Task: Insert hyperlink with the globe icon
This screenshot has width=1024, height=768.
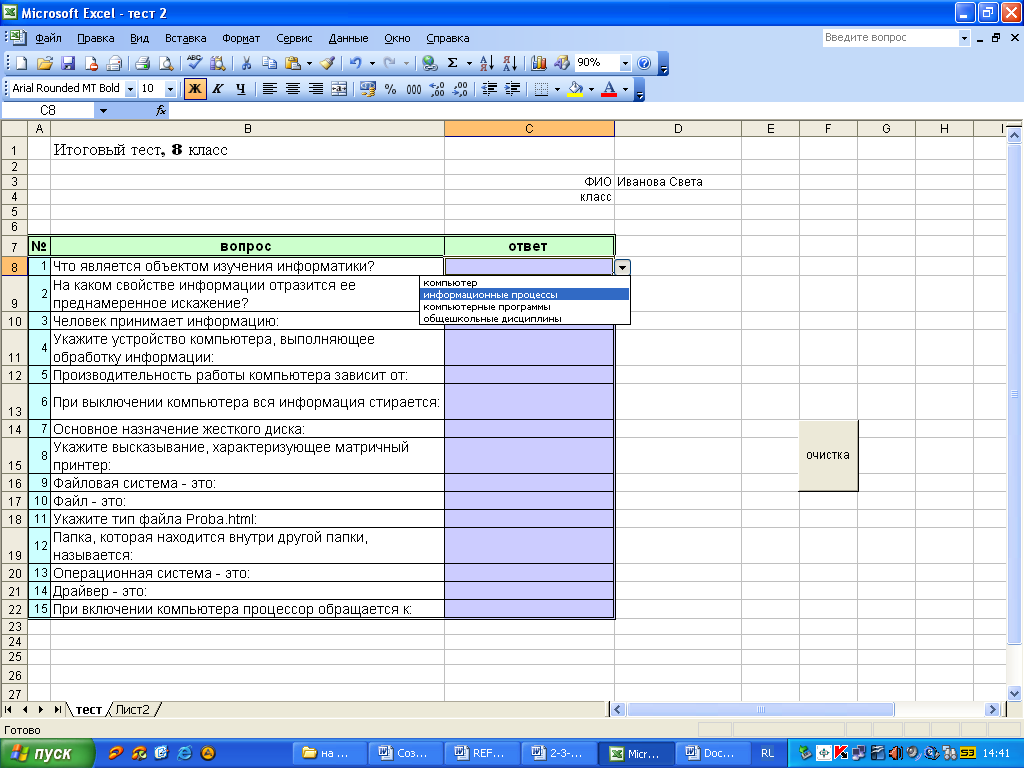Action: pos(429,63)
